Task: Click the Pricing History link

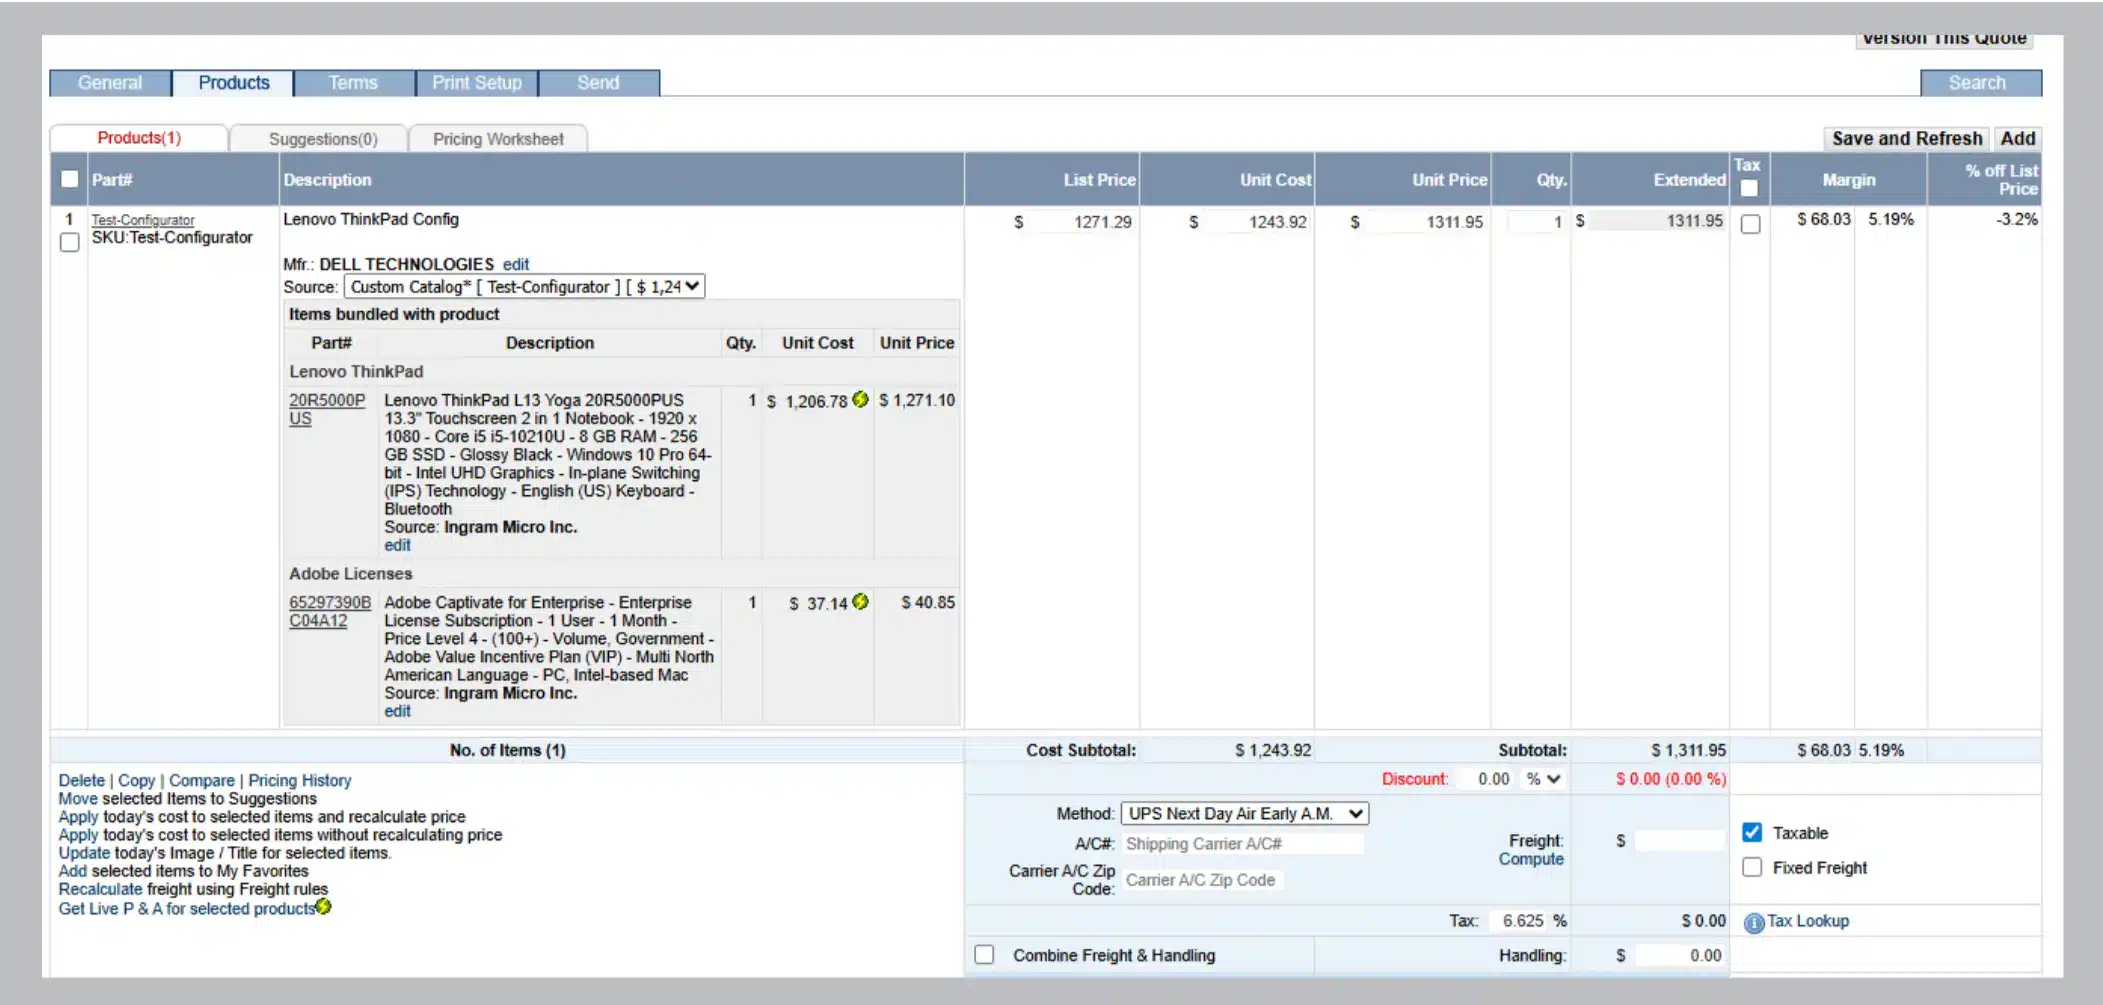Action: [x=300, y=780]
